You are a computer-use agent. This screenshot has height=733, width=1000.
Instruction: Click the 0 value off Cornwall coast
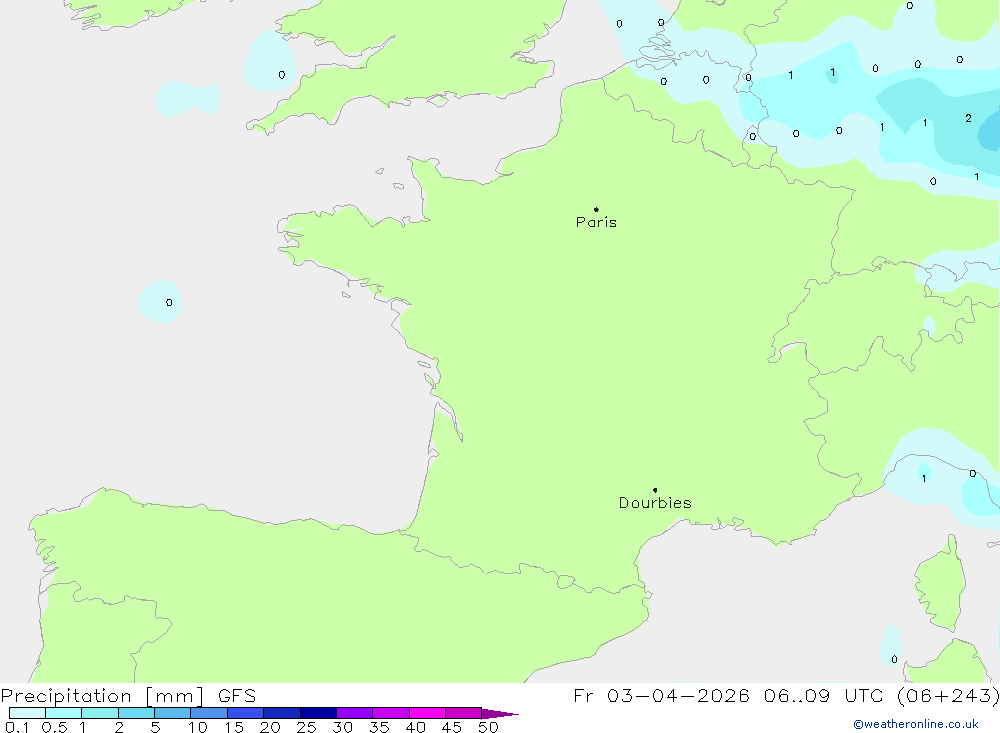282,75
